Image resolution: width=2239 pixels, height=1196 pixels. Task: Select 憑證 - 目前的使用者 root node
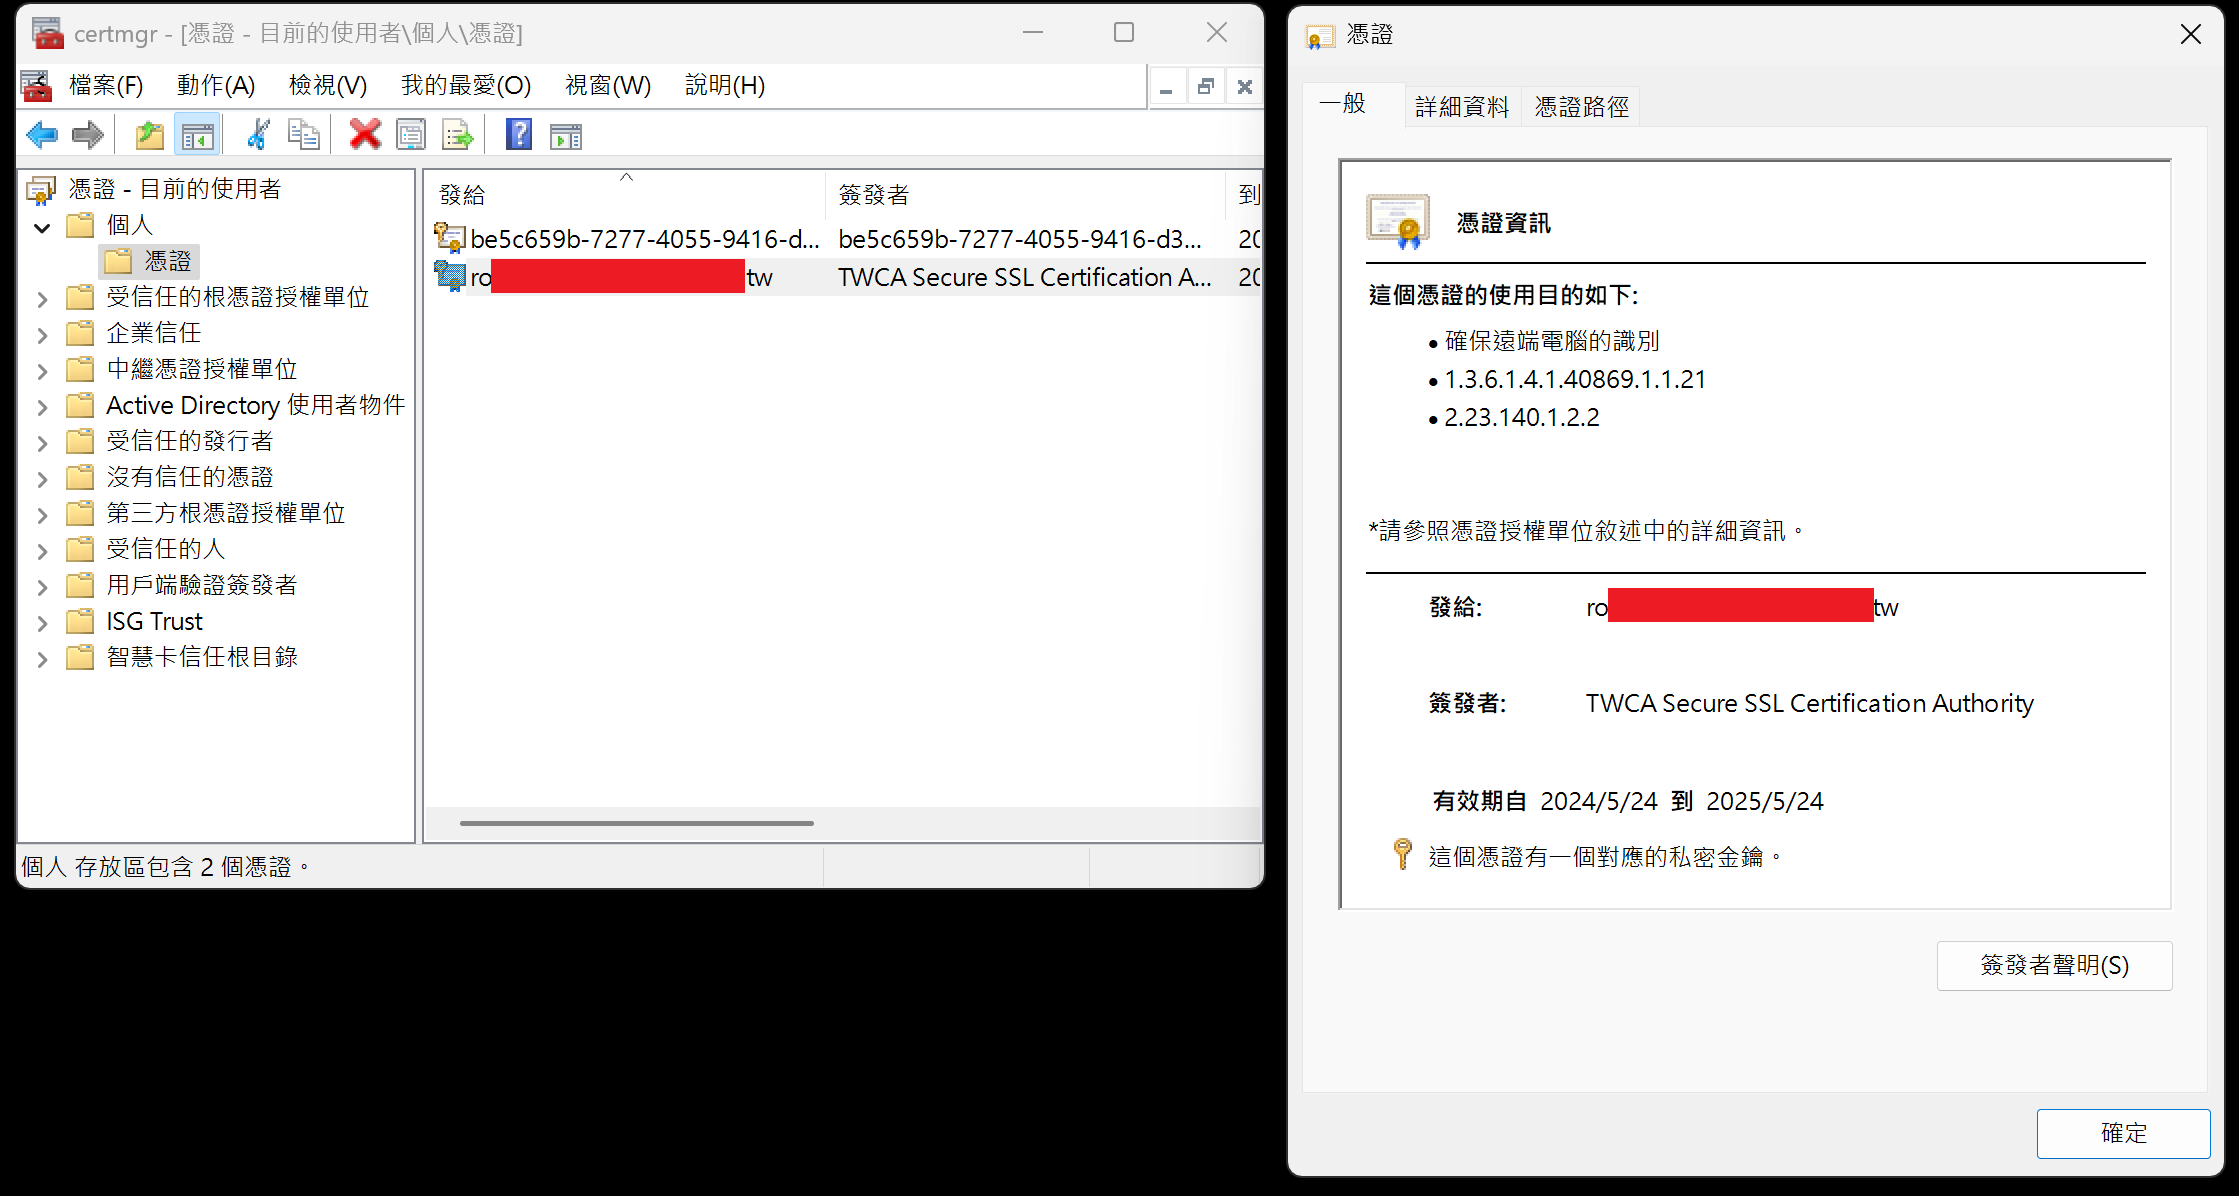click(x=175, y=189)
